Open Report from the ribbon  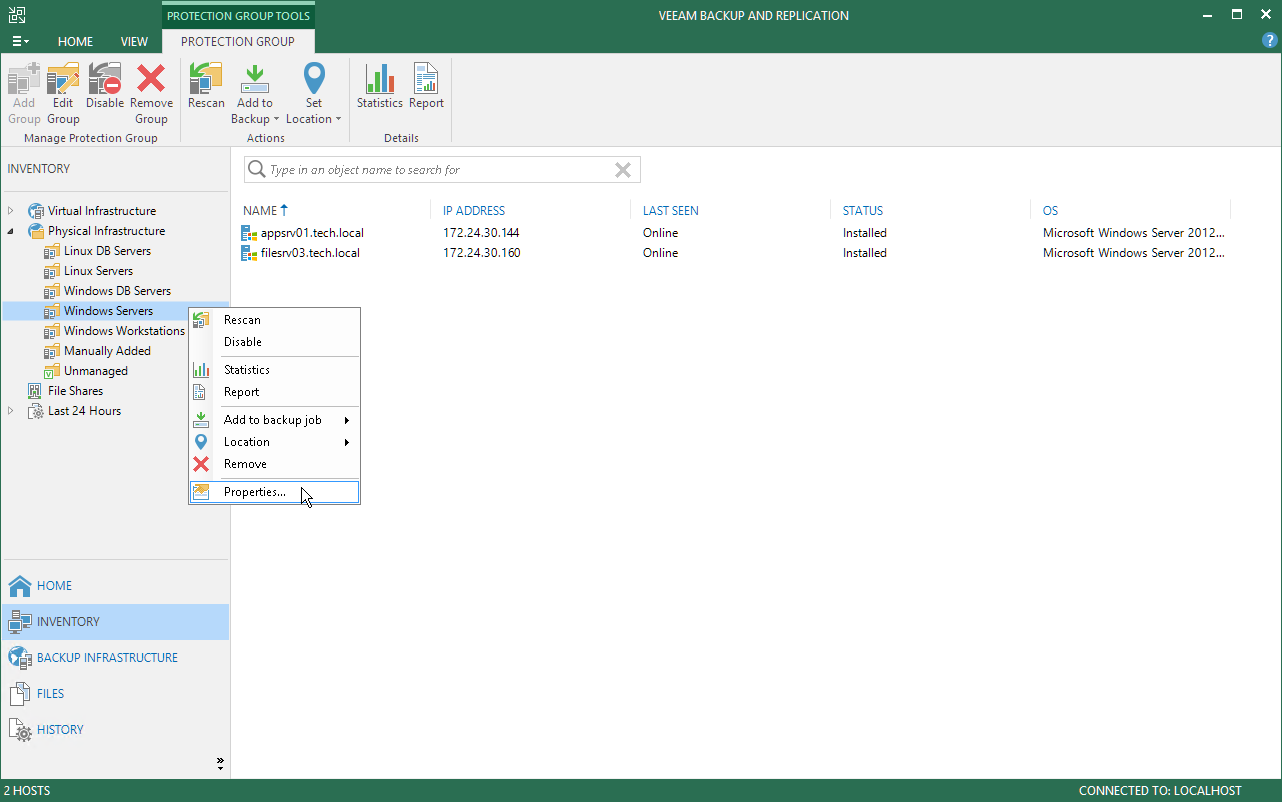coord(426,86)
